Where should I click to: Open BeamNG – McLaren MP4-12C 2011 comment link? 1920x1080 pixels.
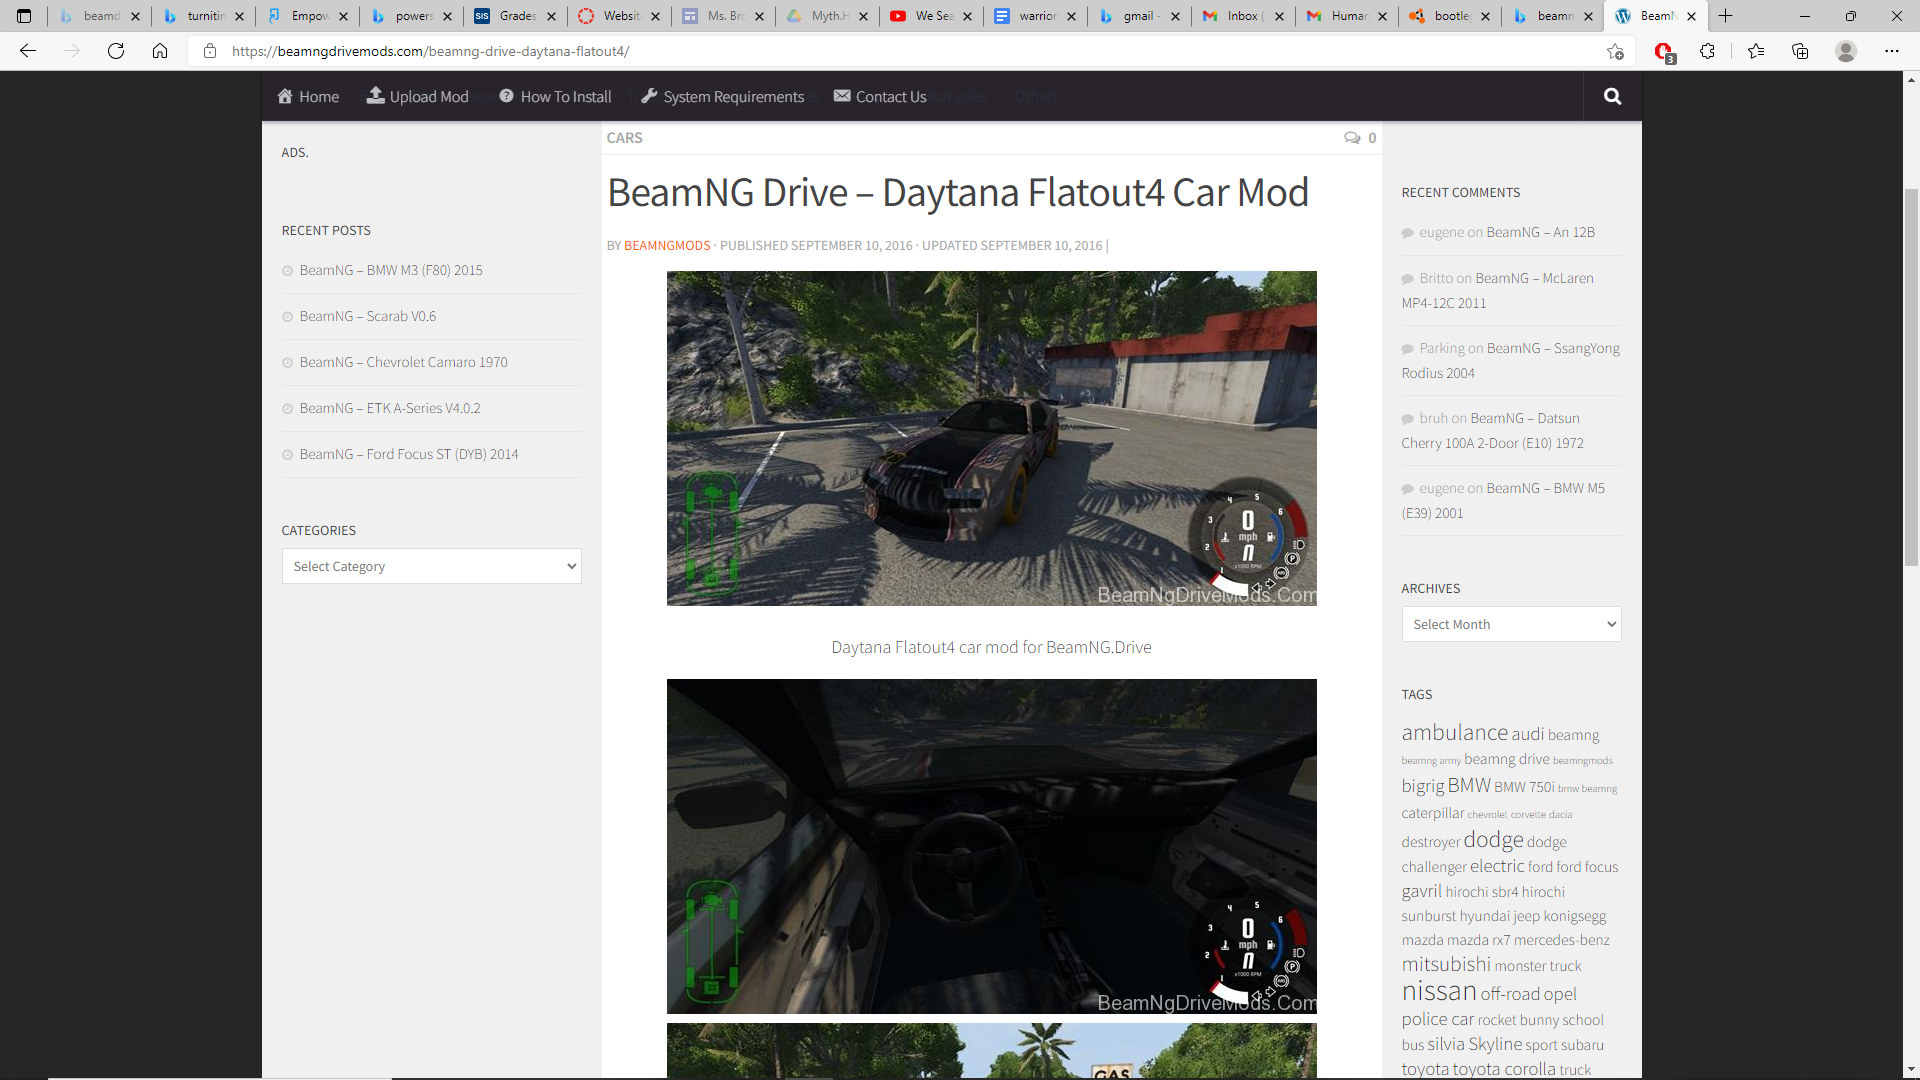[1498, 290]
